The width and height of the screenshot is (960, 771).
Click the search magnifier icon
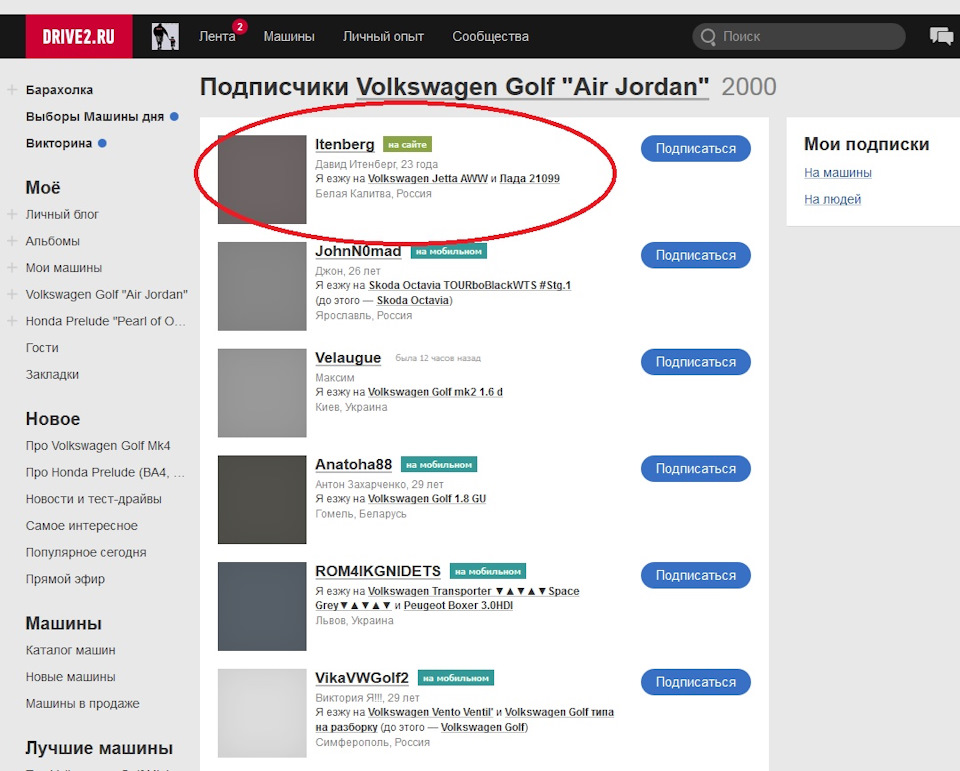tap(708, 37)
